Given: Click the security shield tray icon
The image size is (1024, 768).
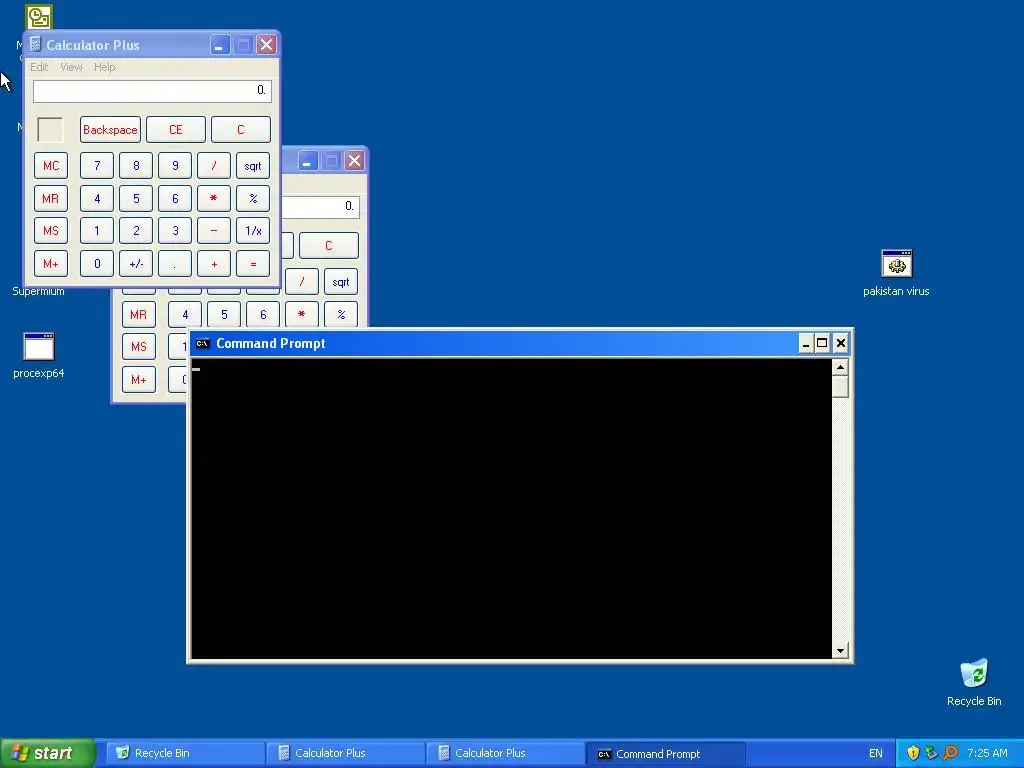Looking at the screenshot, I should pyautogui.click(x=913, y=753).
